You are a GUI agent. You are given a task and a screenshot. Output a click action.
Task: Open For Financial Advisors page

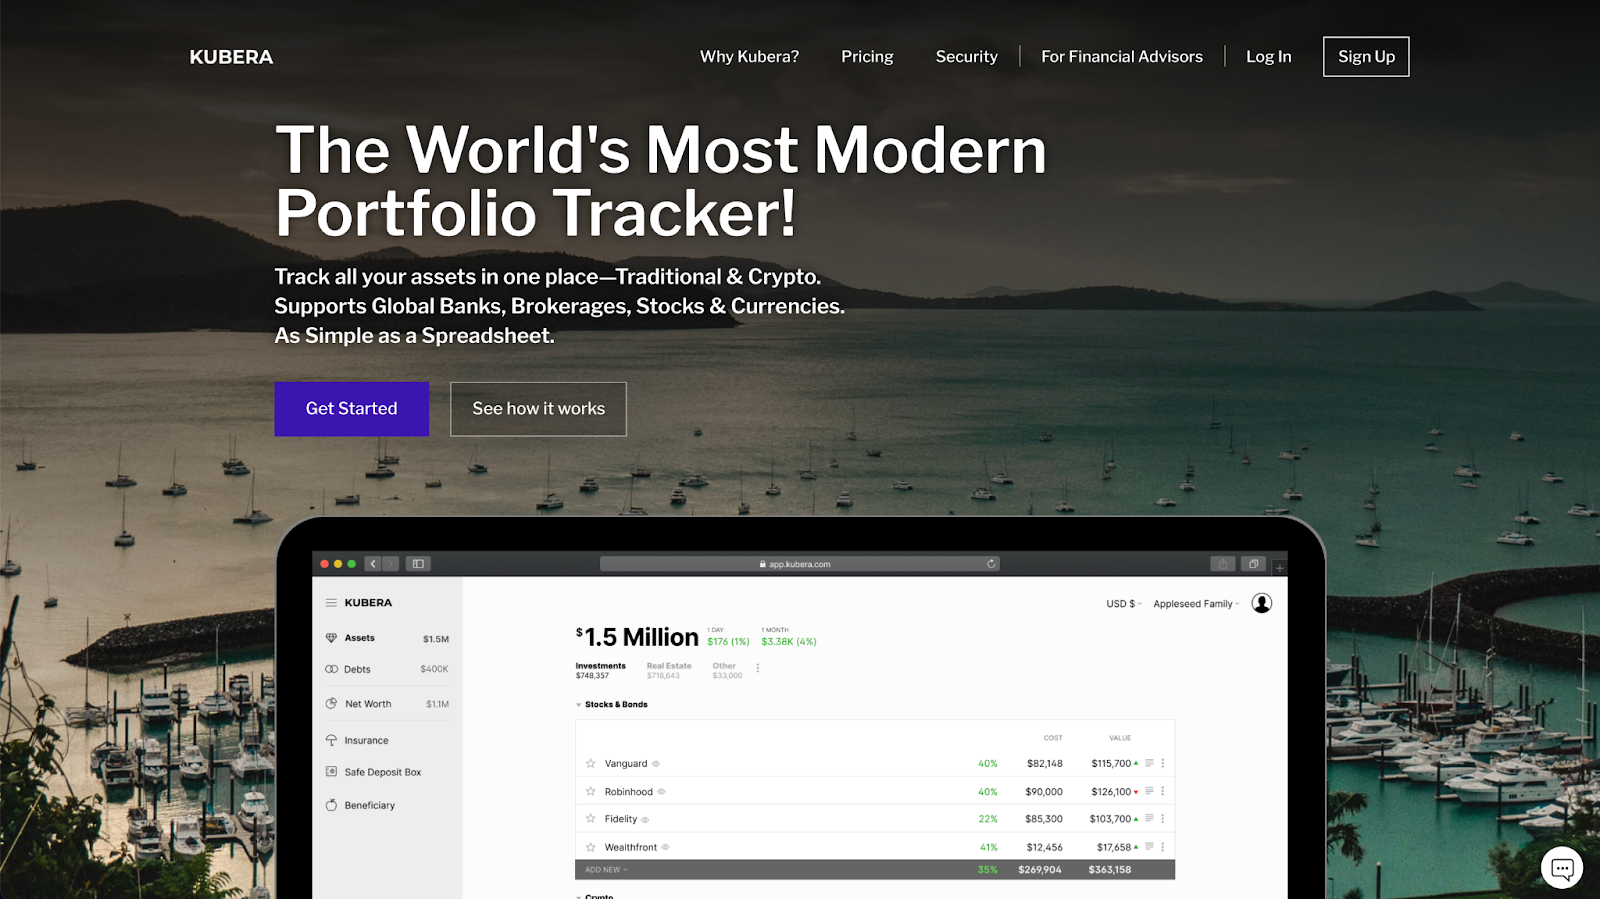click(1122, 57)
